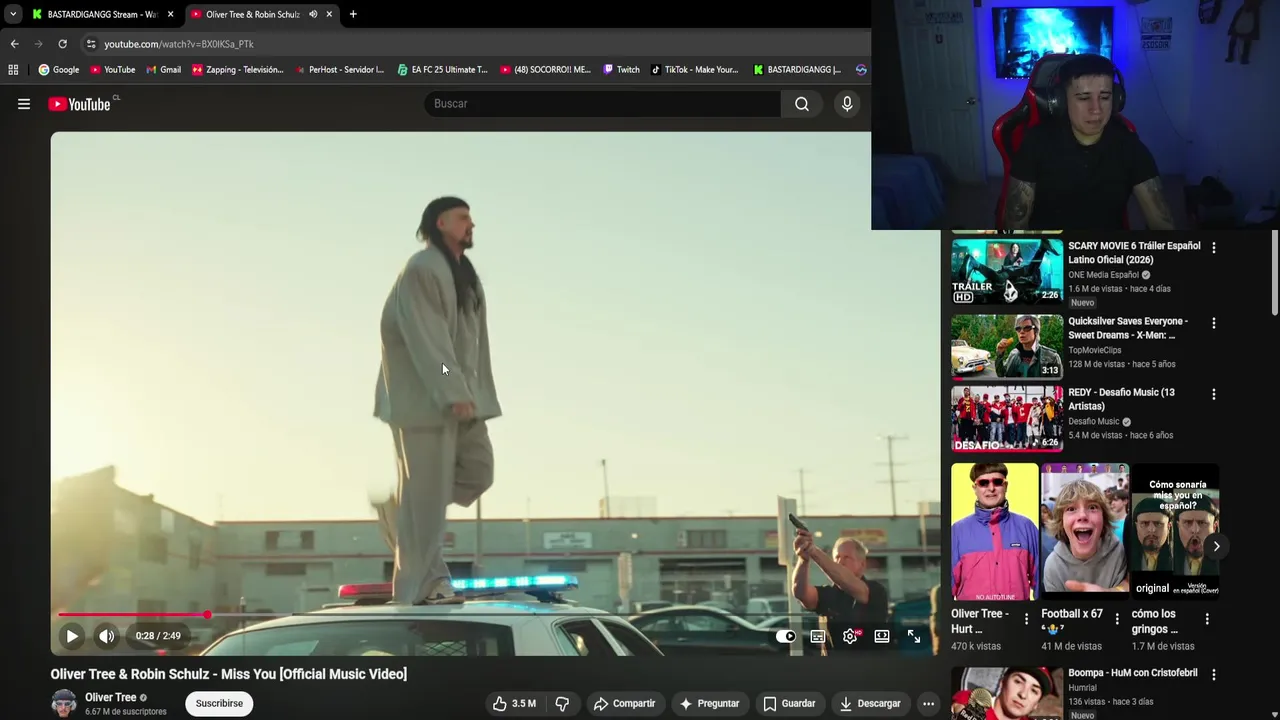Click the search magnifier button

[x=802, y=104]
